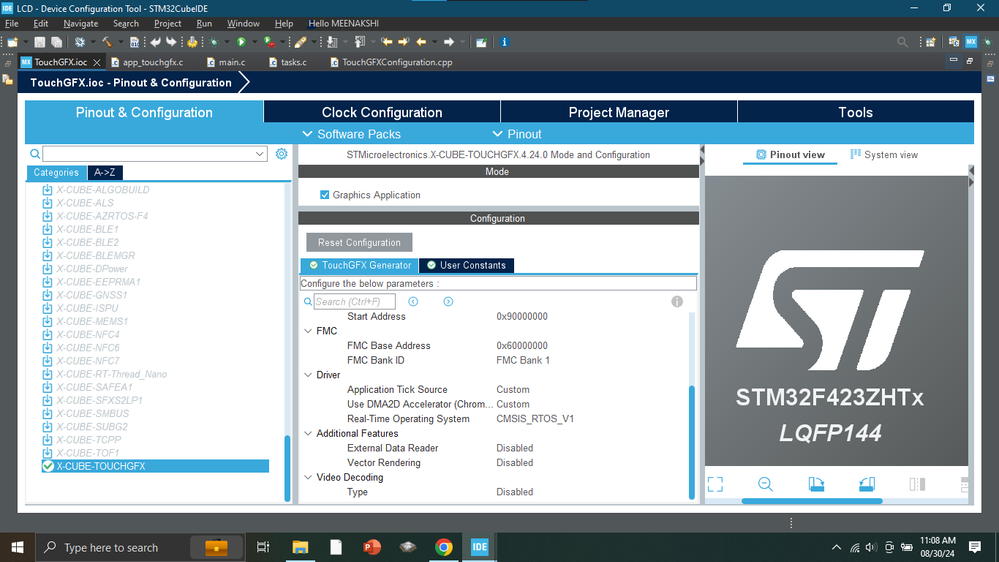
Task: Collapse the Additional Features group
Action: point(308,434)
